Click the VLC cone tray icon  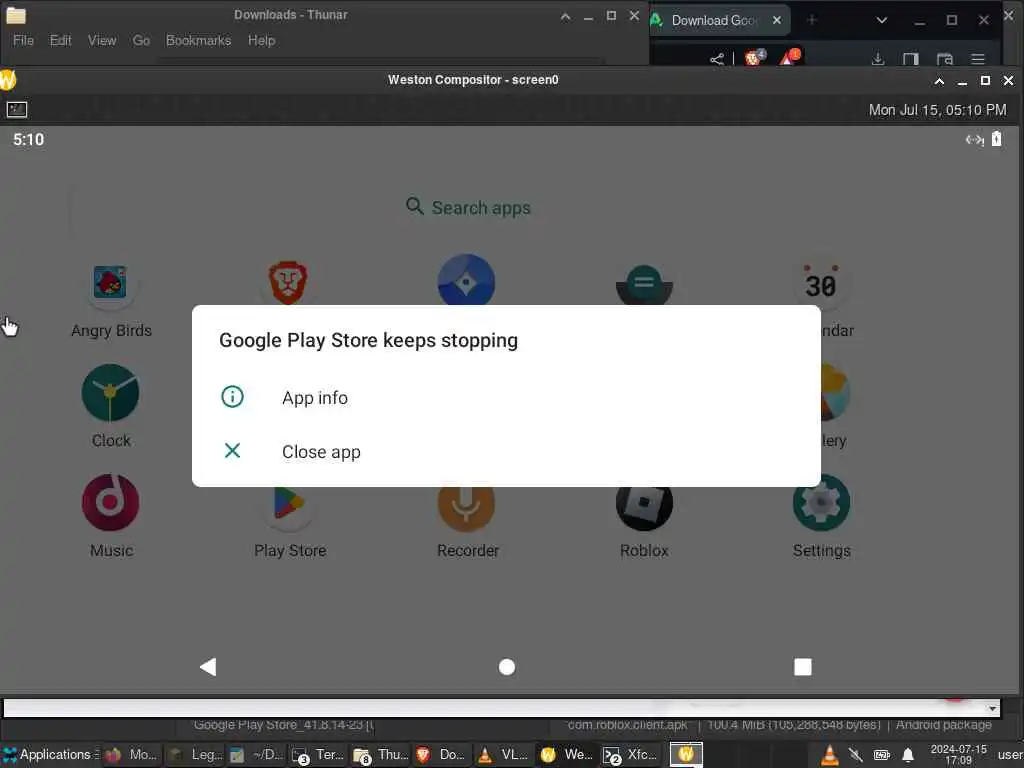click(829, 755)
